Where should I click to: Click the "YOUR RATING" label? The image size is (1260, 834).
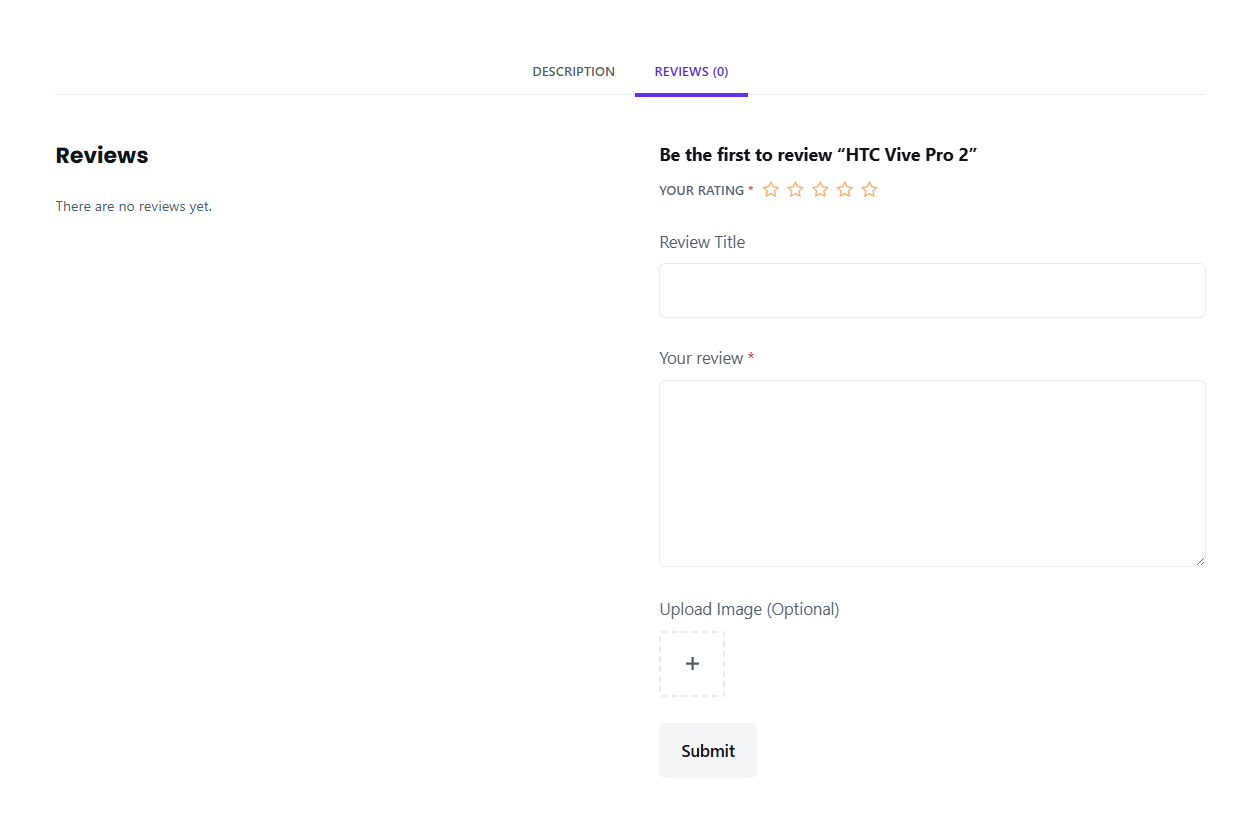[x=701, y=191]
